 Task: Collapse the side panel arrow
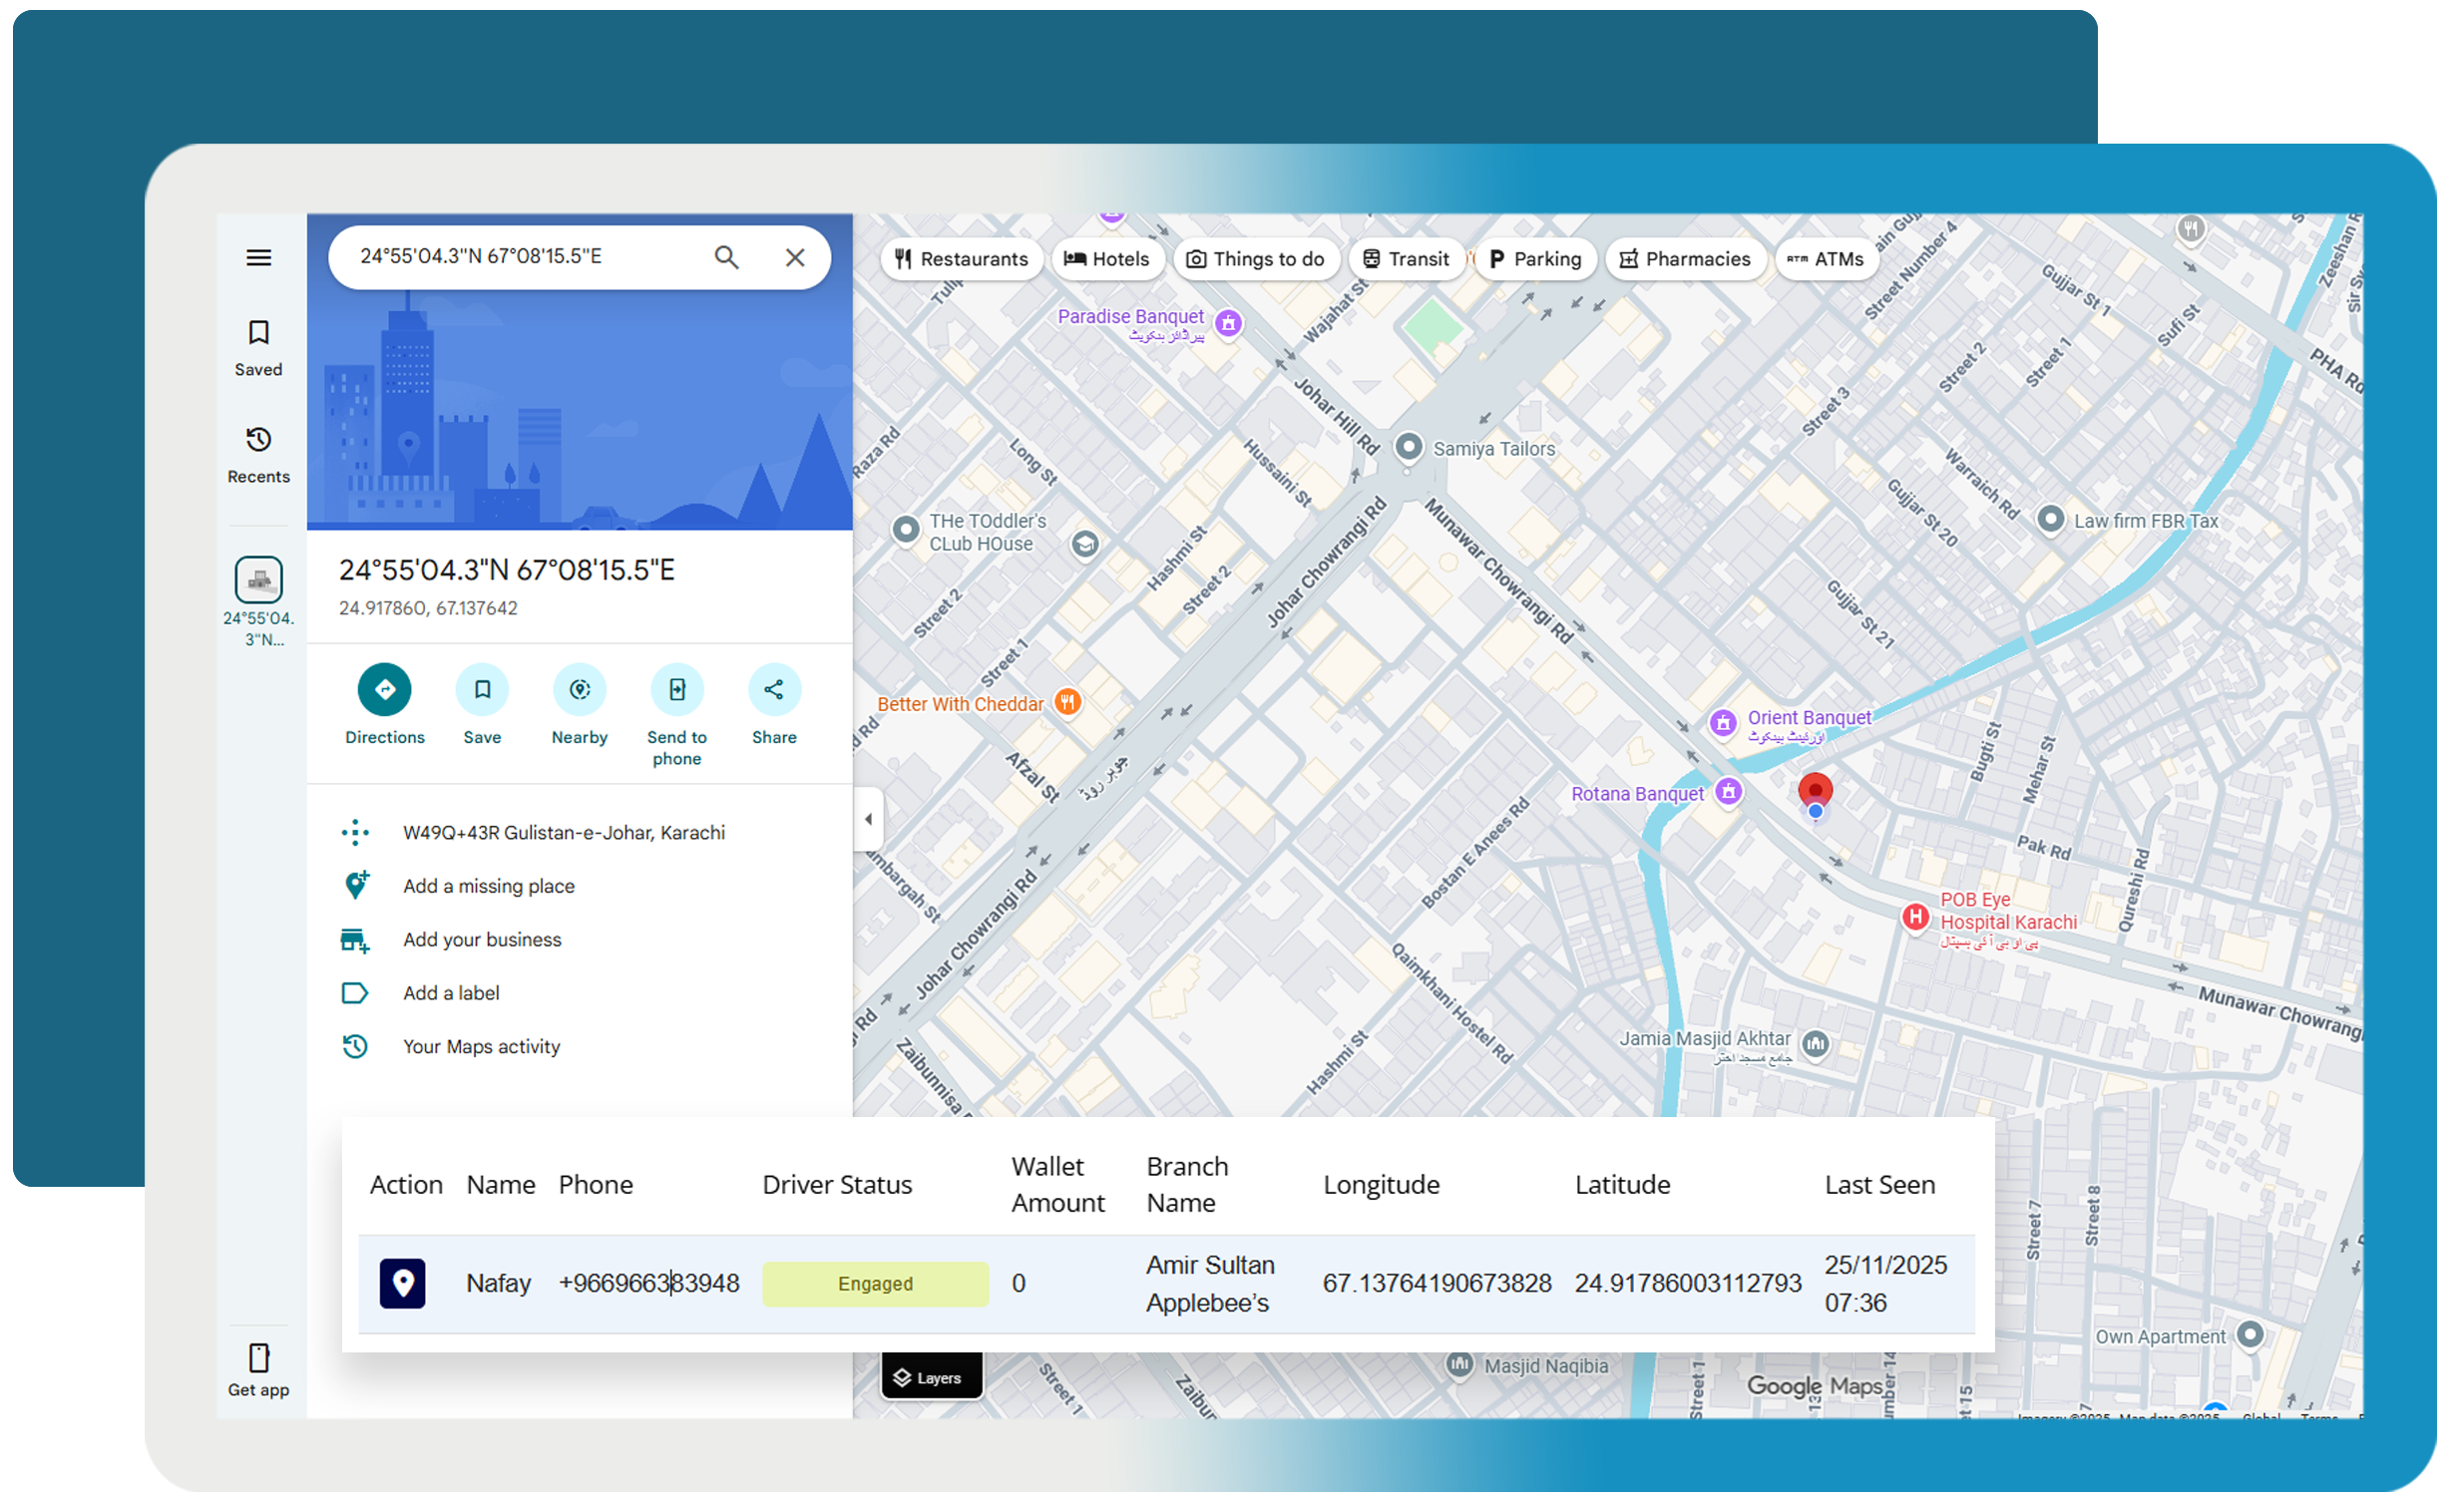tap(868, 819)
